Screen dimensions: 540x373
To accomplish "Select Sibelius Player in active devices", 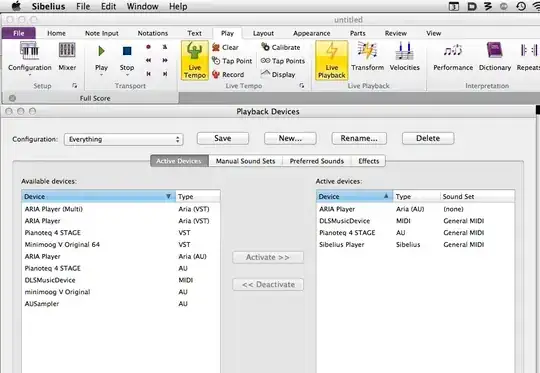I will pyautogui.click(x=415, y=245).
